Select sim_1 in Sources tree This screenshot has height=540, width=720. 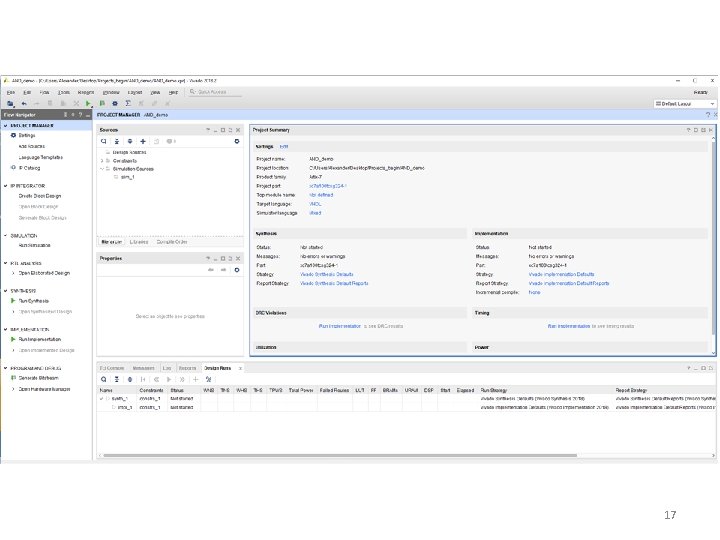[x=127, y=177]
